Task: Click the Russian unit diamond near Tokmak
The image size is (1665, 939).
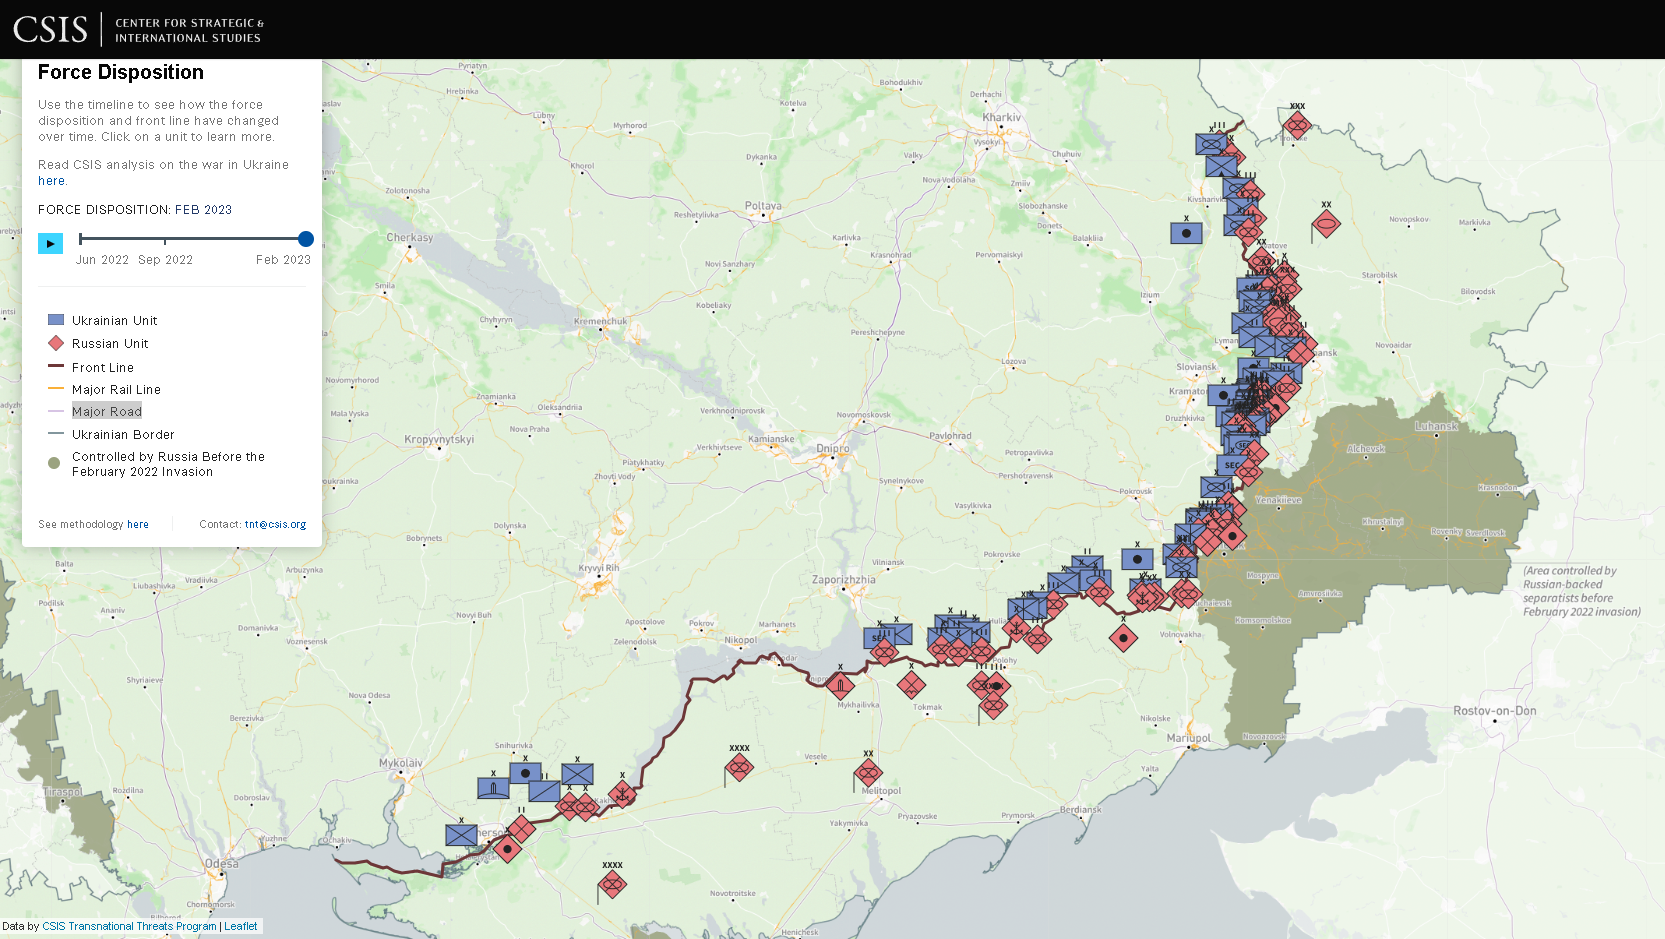Action: pos(911,685)
